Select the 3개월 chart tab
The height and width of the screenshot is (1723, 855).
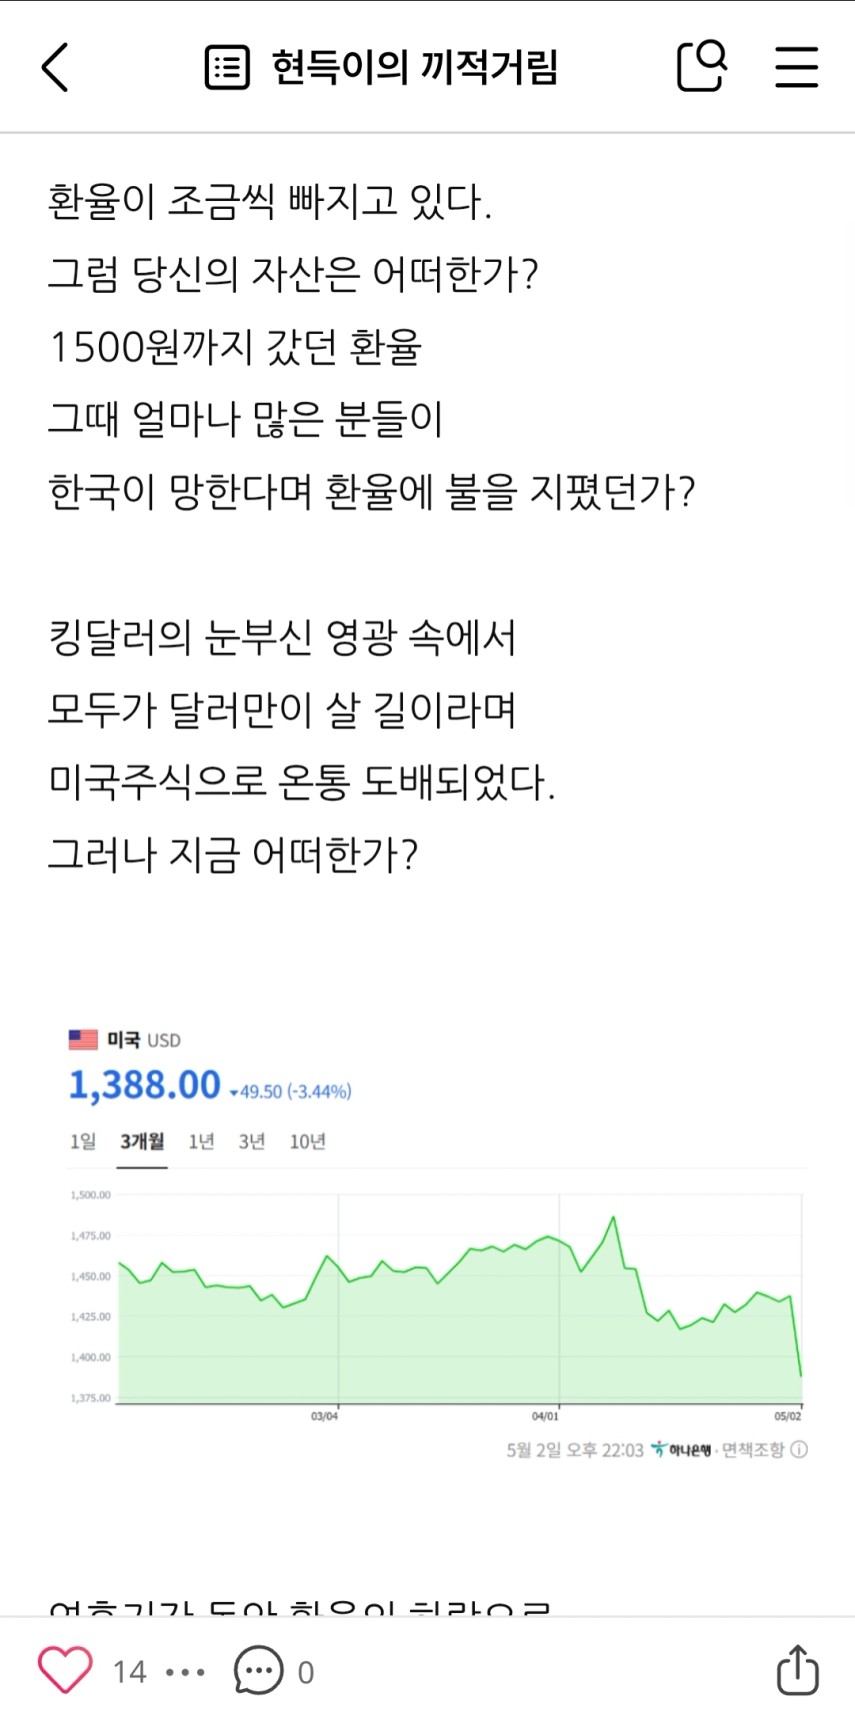click(x=142, y=1141)
